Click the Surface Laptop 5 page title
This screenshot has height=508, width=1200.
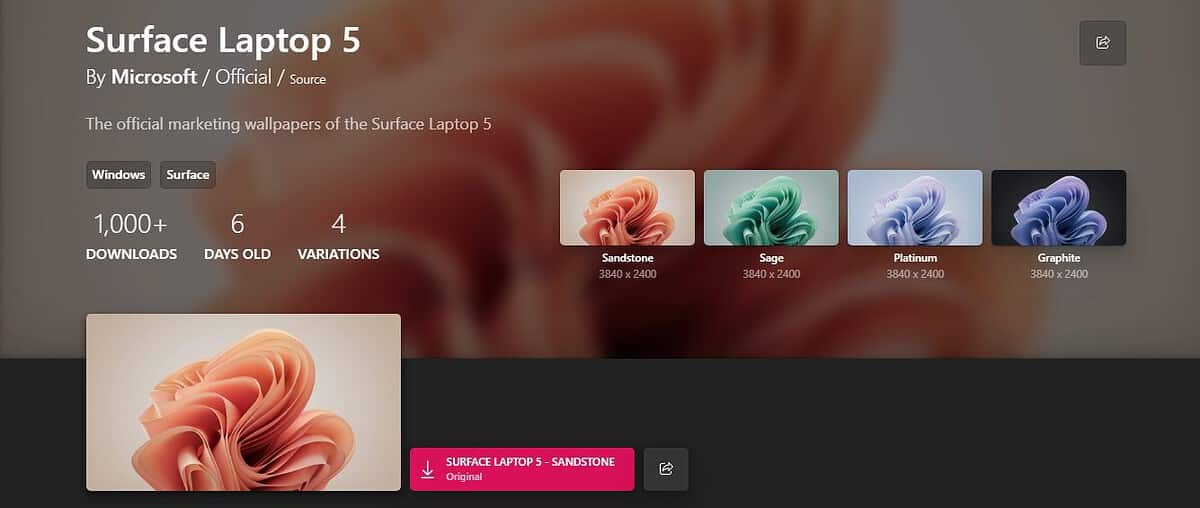pos(223,40)
